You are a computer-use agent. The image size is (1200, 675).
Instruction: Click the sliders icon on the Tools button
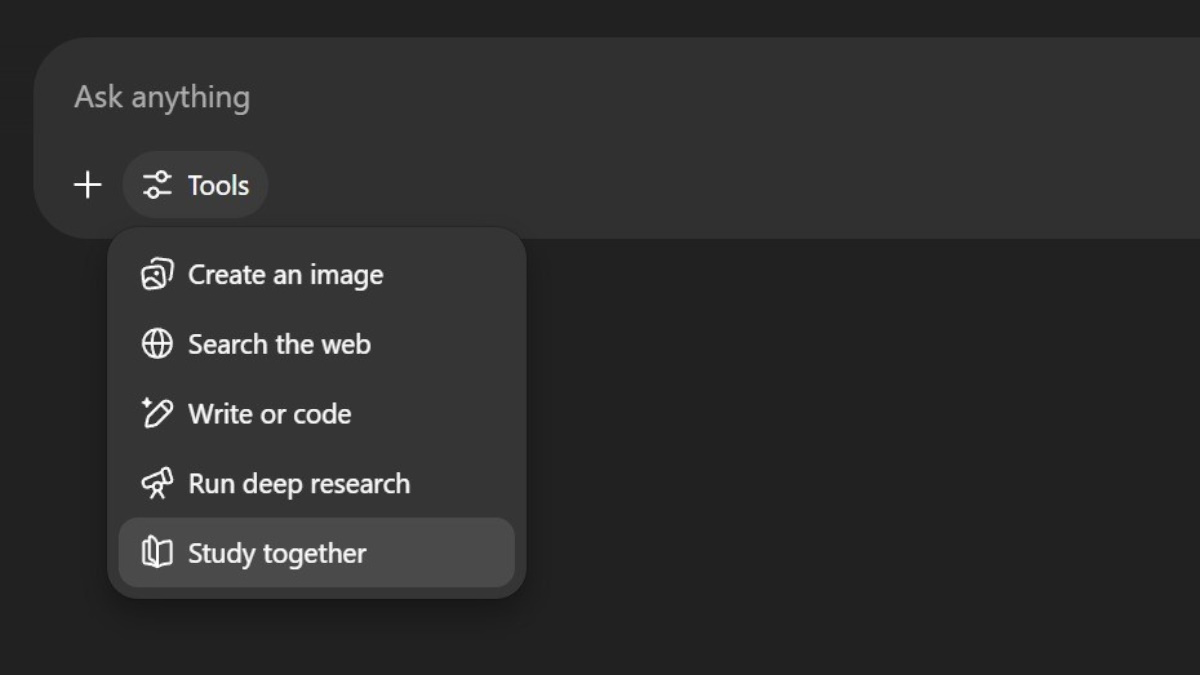tap(157, 185)
